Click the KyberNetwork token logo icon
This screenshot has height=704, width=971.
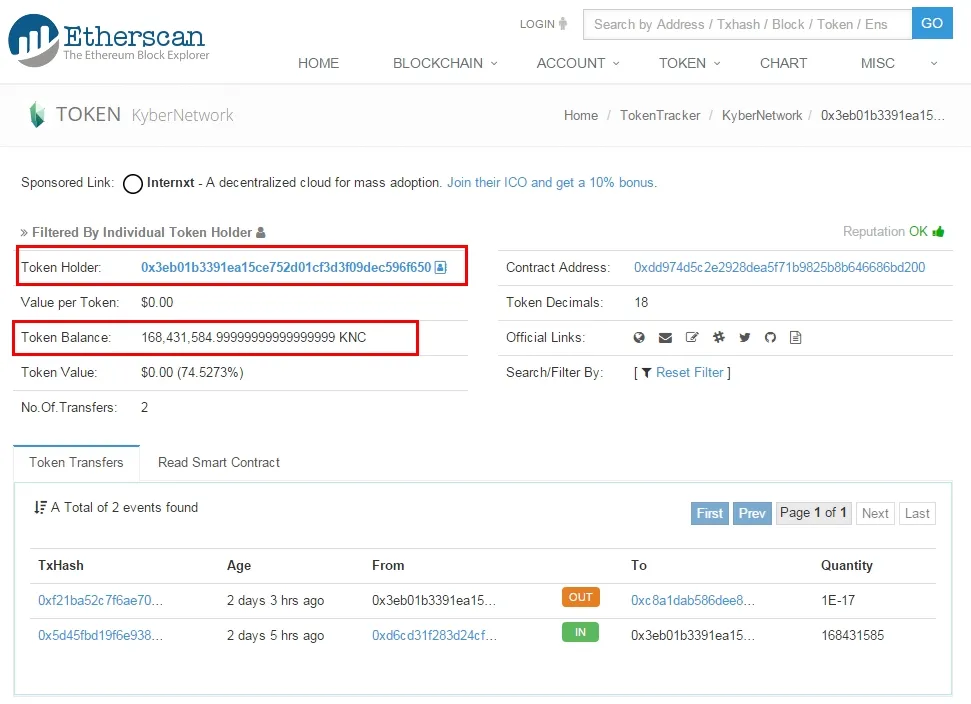click(37, 115)
